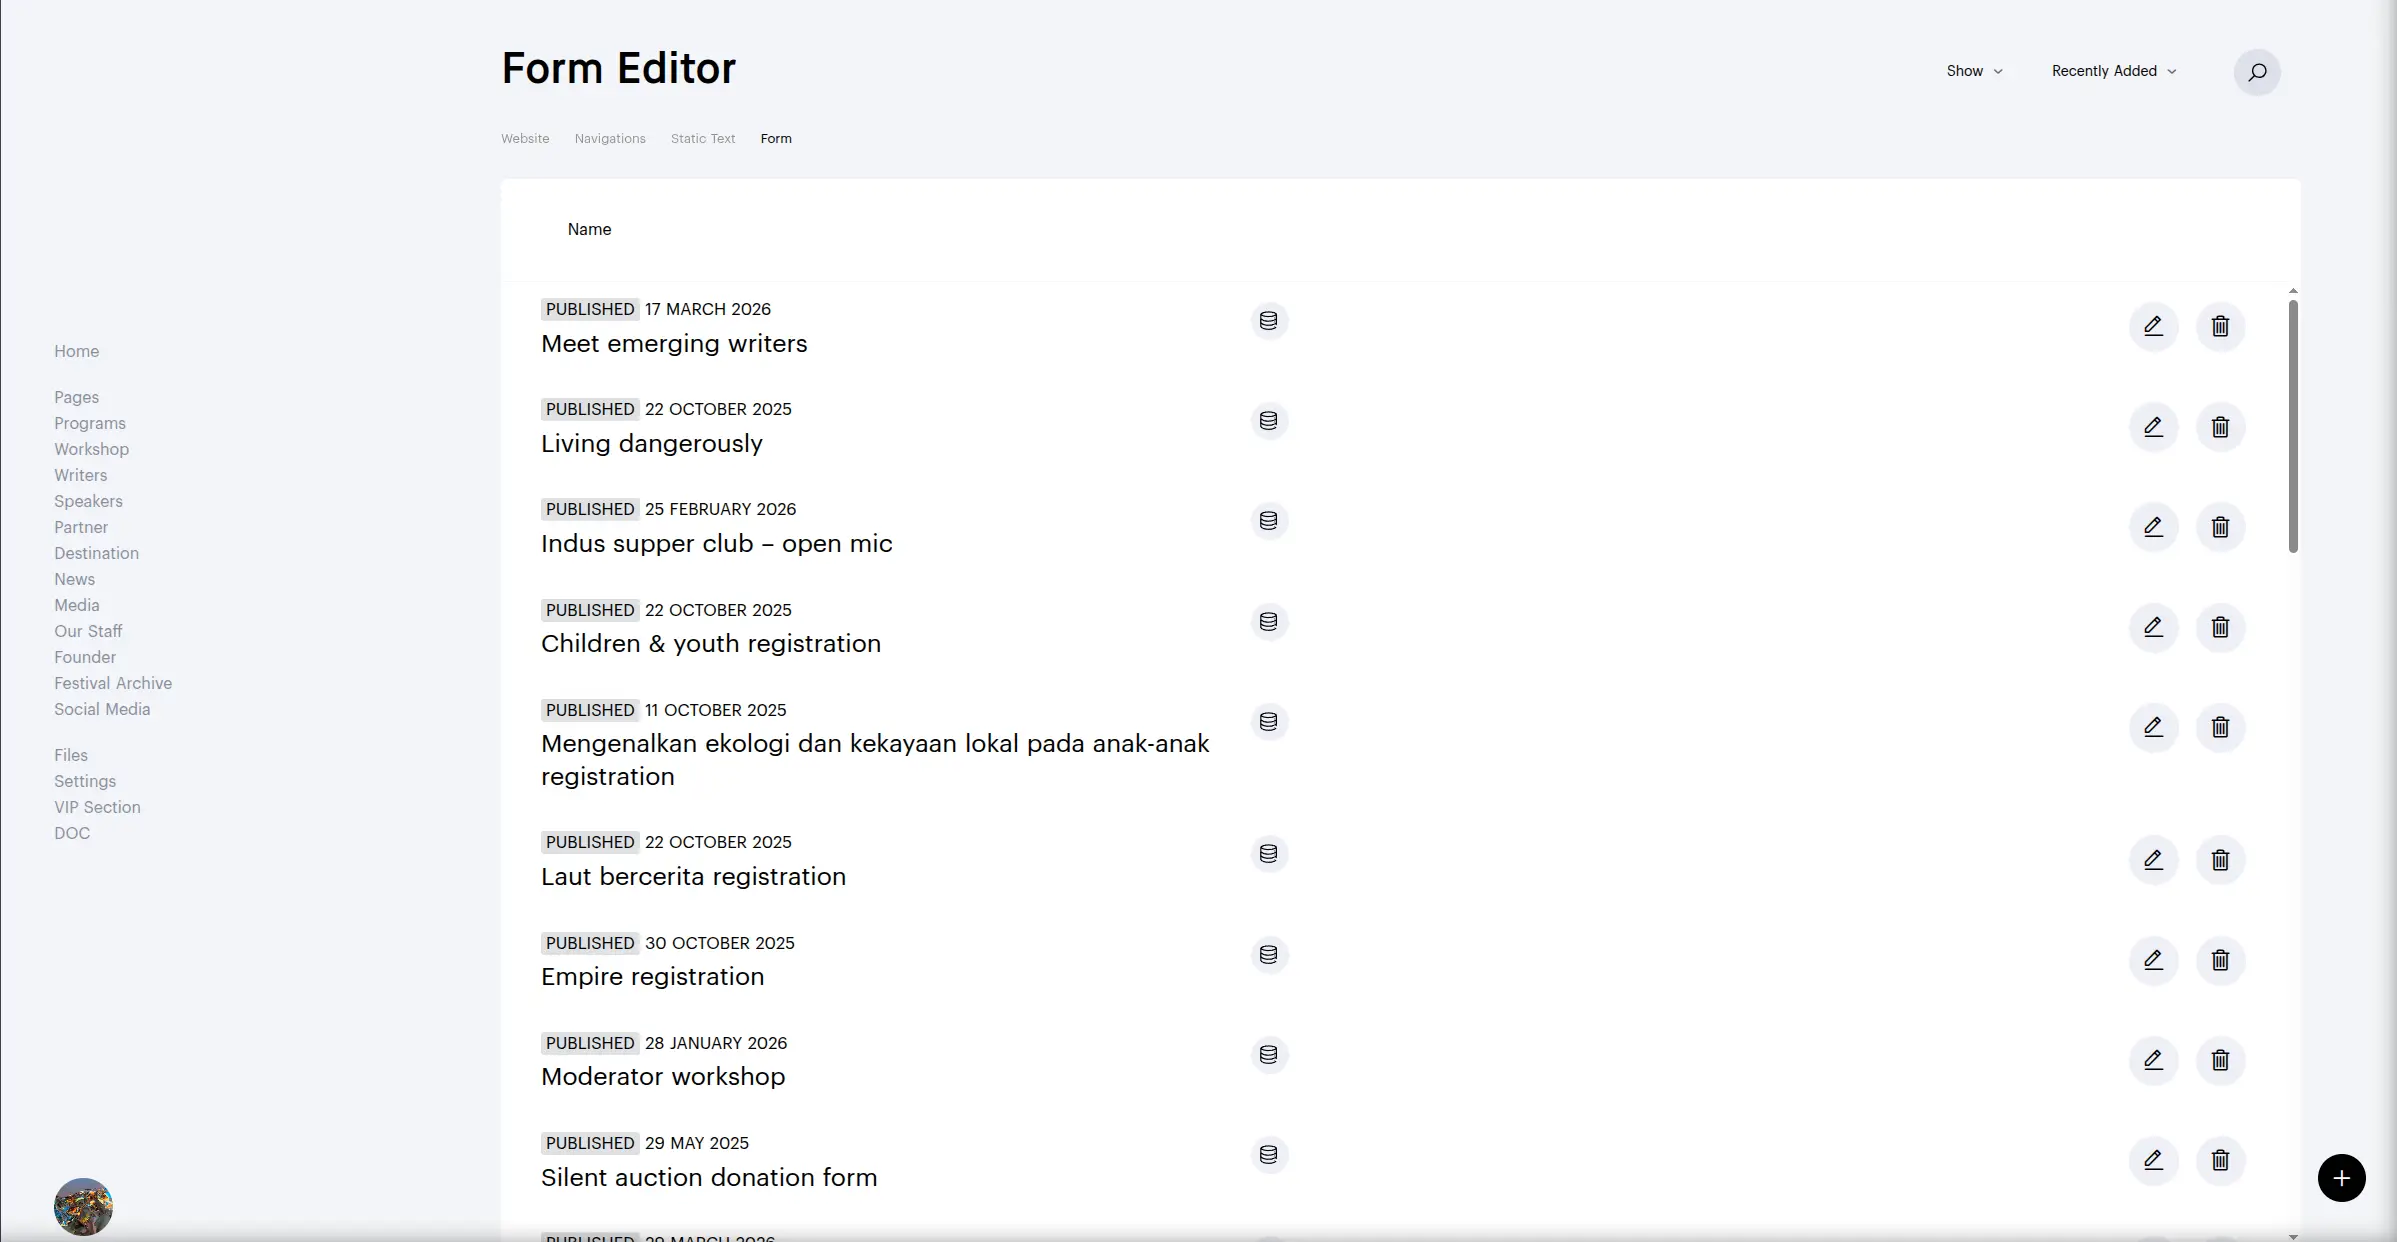Open the search icon in the header
The width and height of the screenshot is (2397, 1242).
tap(2257, 72)
